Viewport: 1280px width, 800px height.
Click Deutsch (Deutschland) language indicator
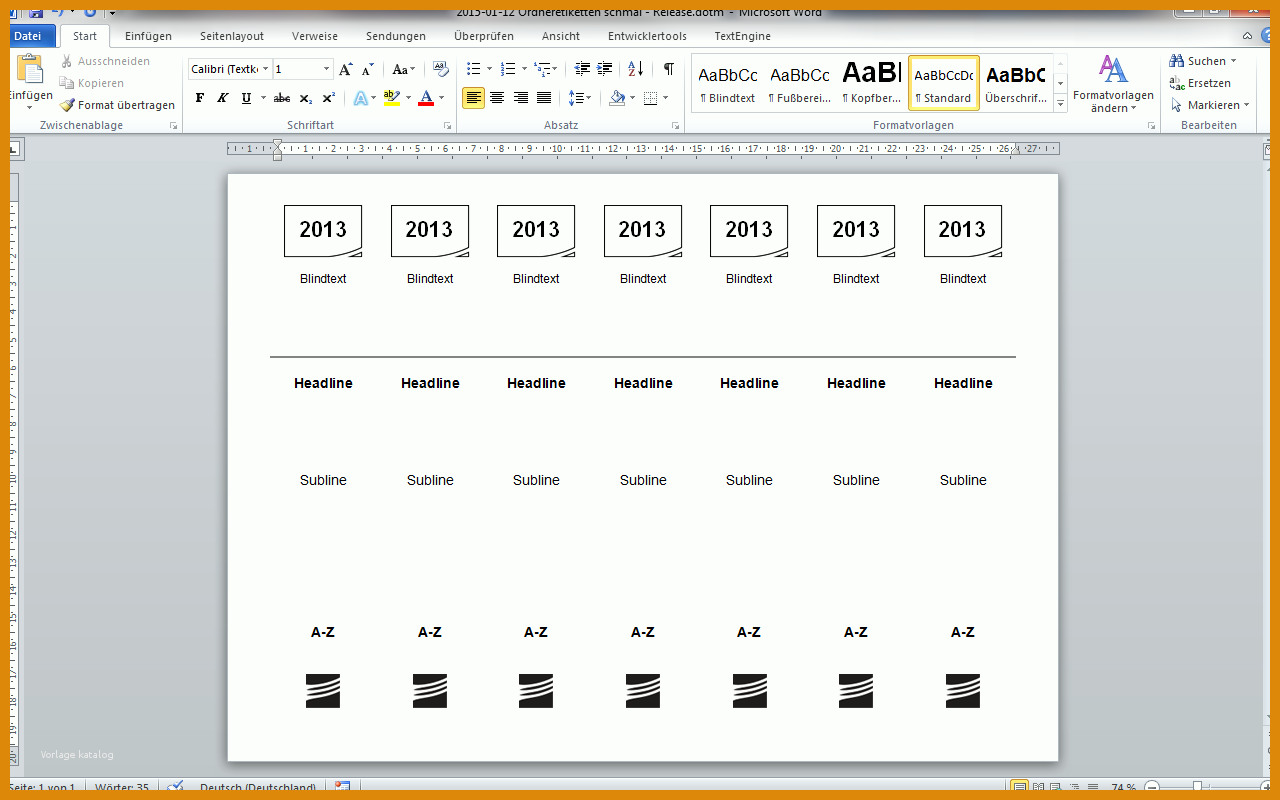(258, 788)
